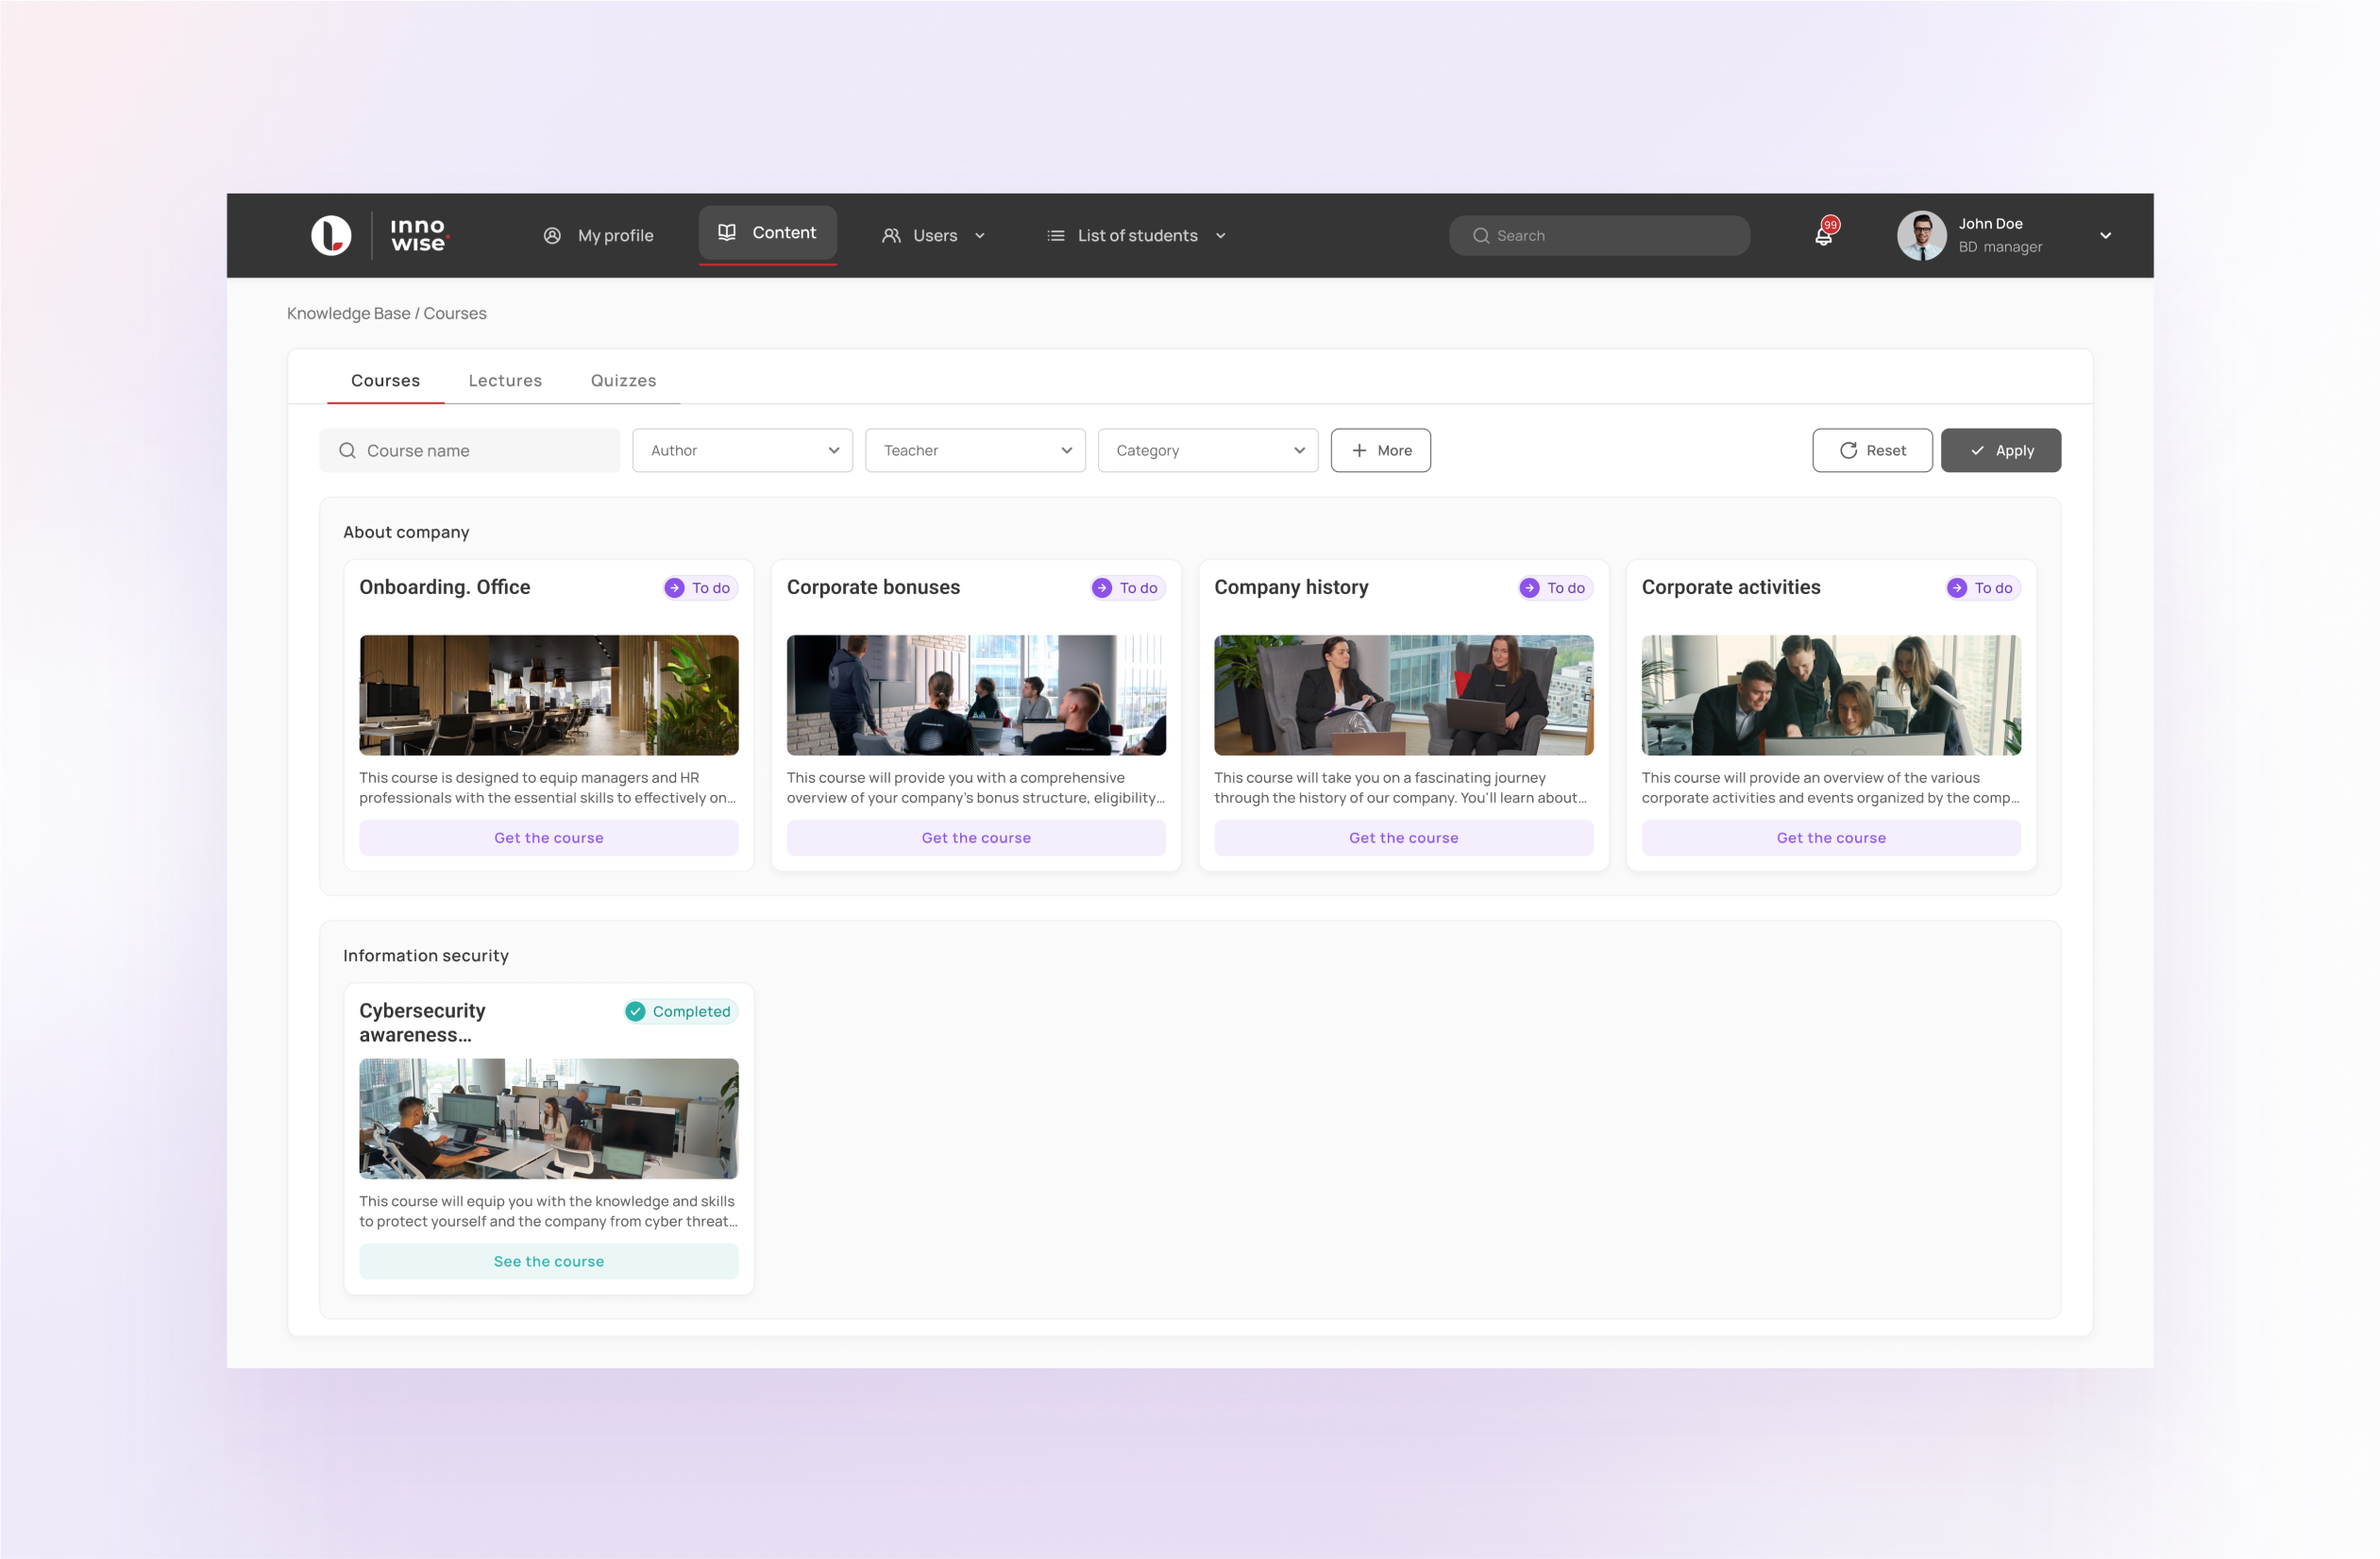Open the Company history course image
This screenshot has width=2380, height=1559.
(1404, 695)
